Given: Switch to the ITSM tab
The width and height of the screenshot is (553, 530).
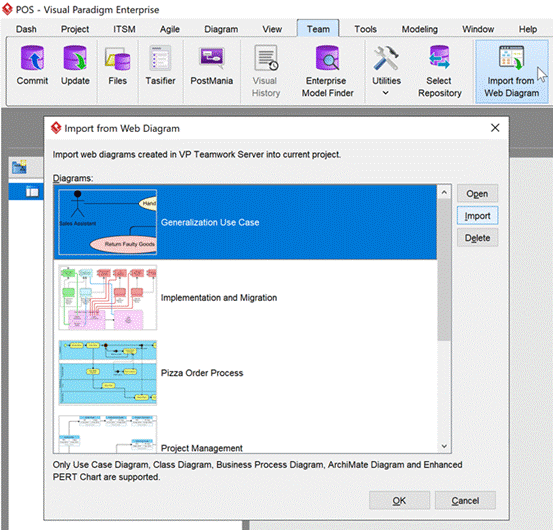Looking at the screenshot, I should (x=124, y=29).
